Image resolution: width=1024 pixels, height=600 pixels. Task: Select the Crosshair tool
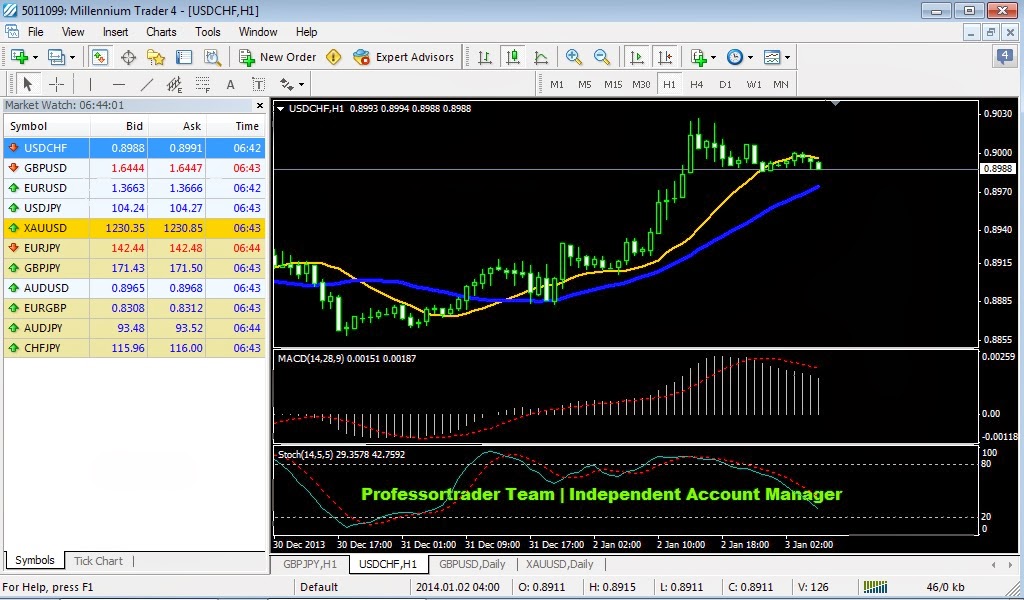(x=56, y=84)
